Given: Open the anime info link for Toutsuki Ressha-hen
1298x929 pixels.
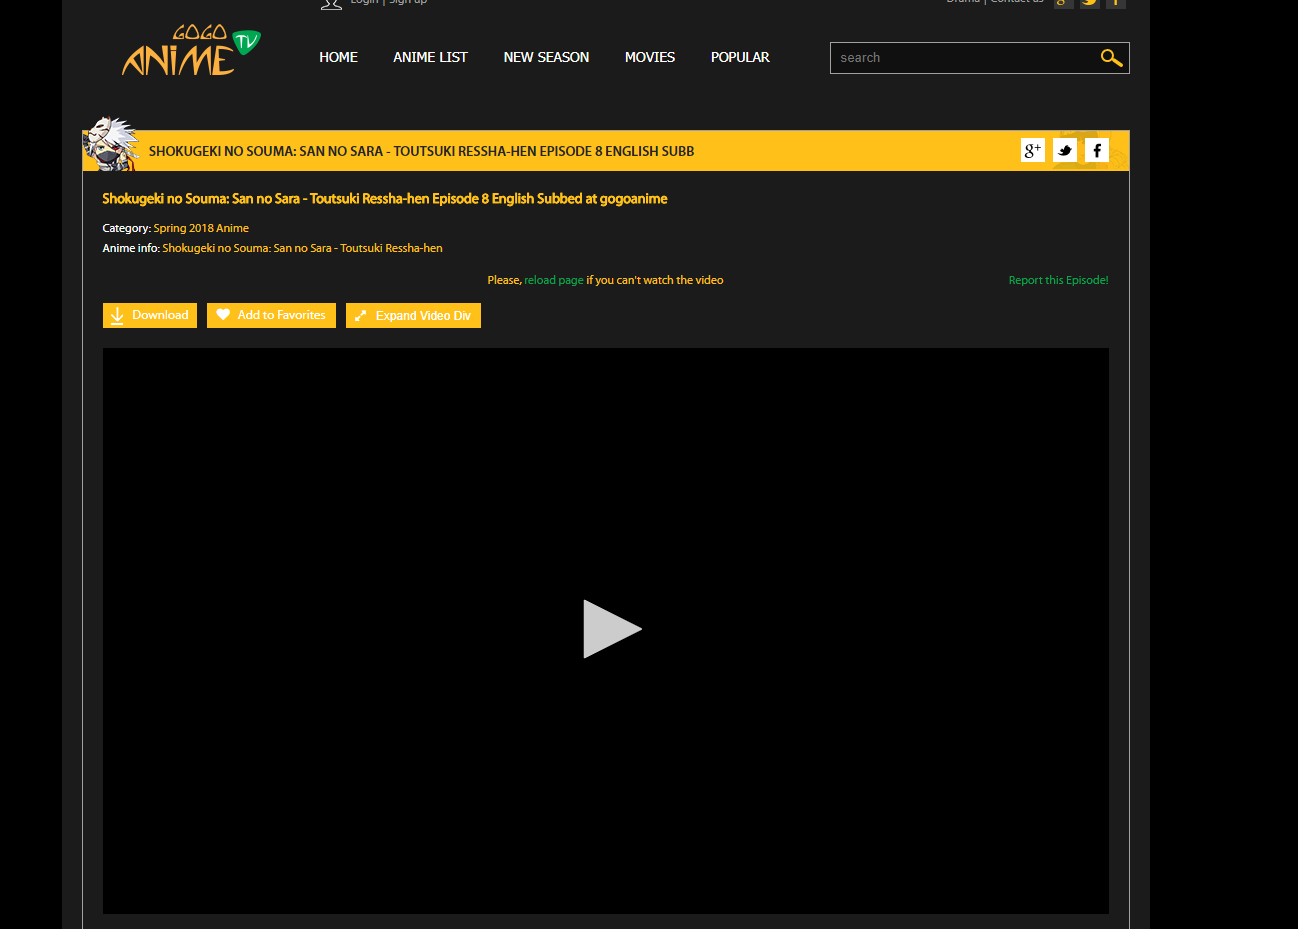Looking at the screenshot, I should [x=302, y=248].
